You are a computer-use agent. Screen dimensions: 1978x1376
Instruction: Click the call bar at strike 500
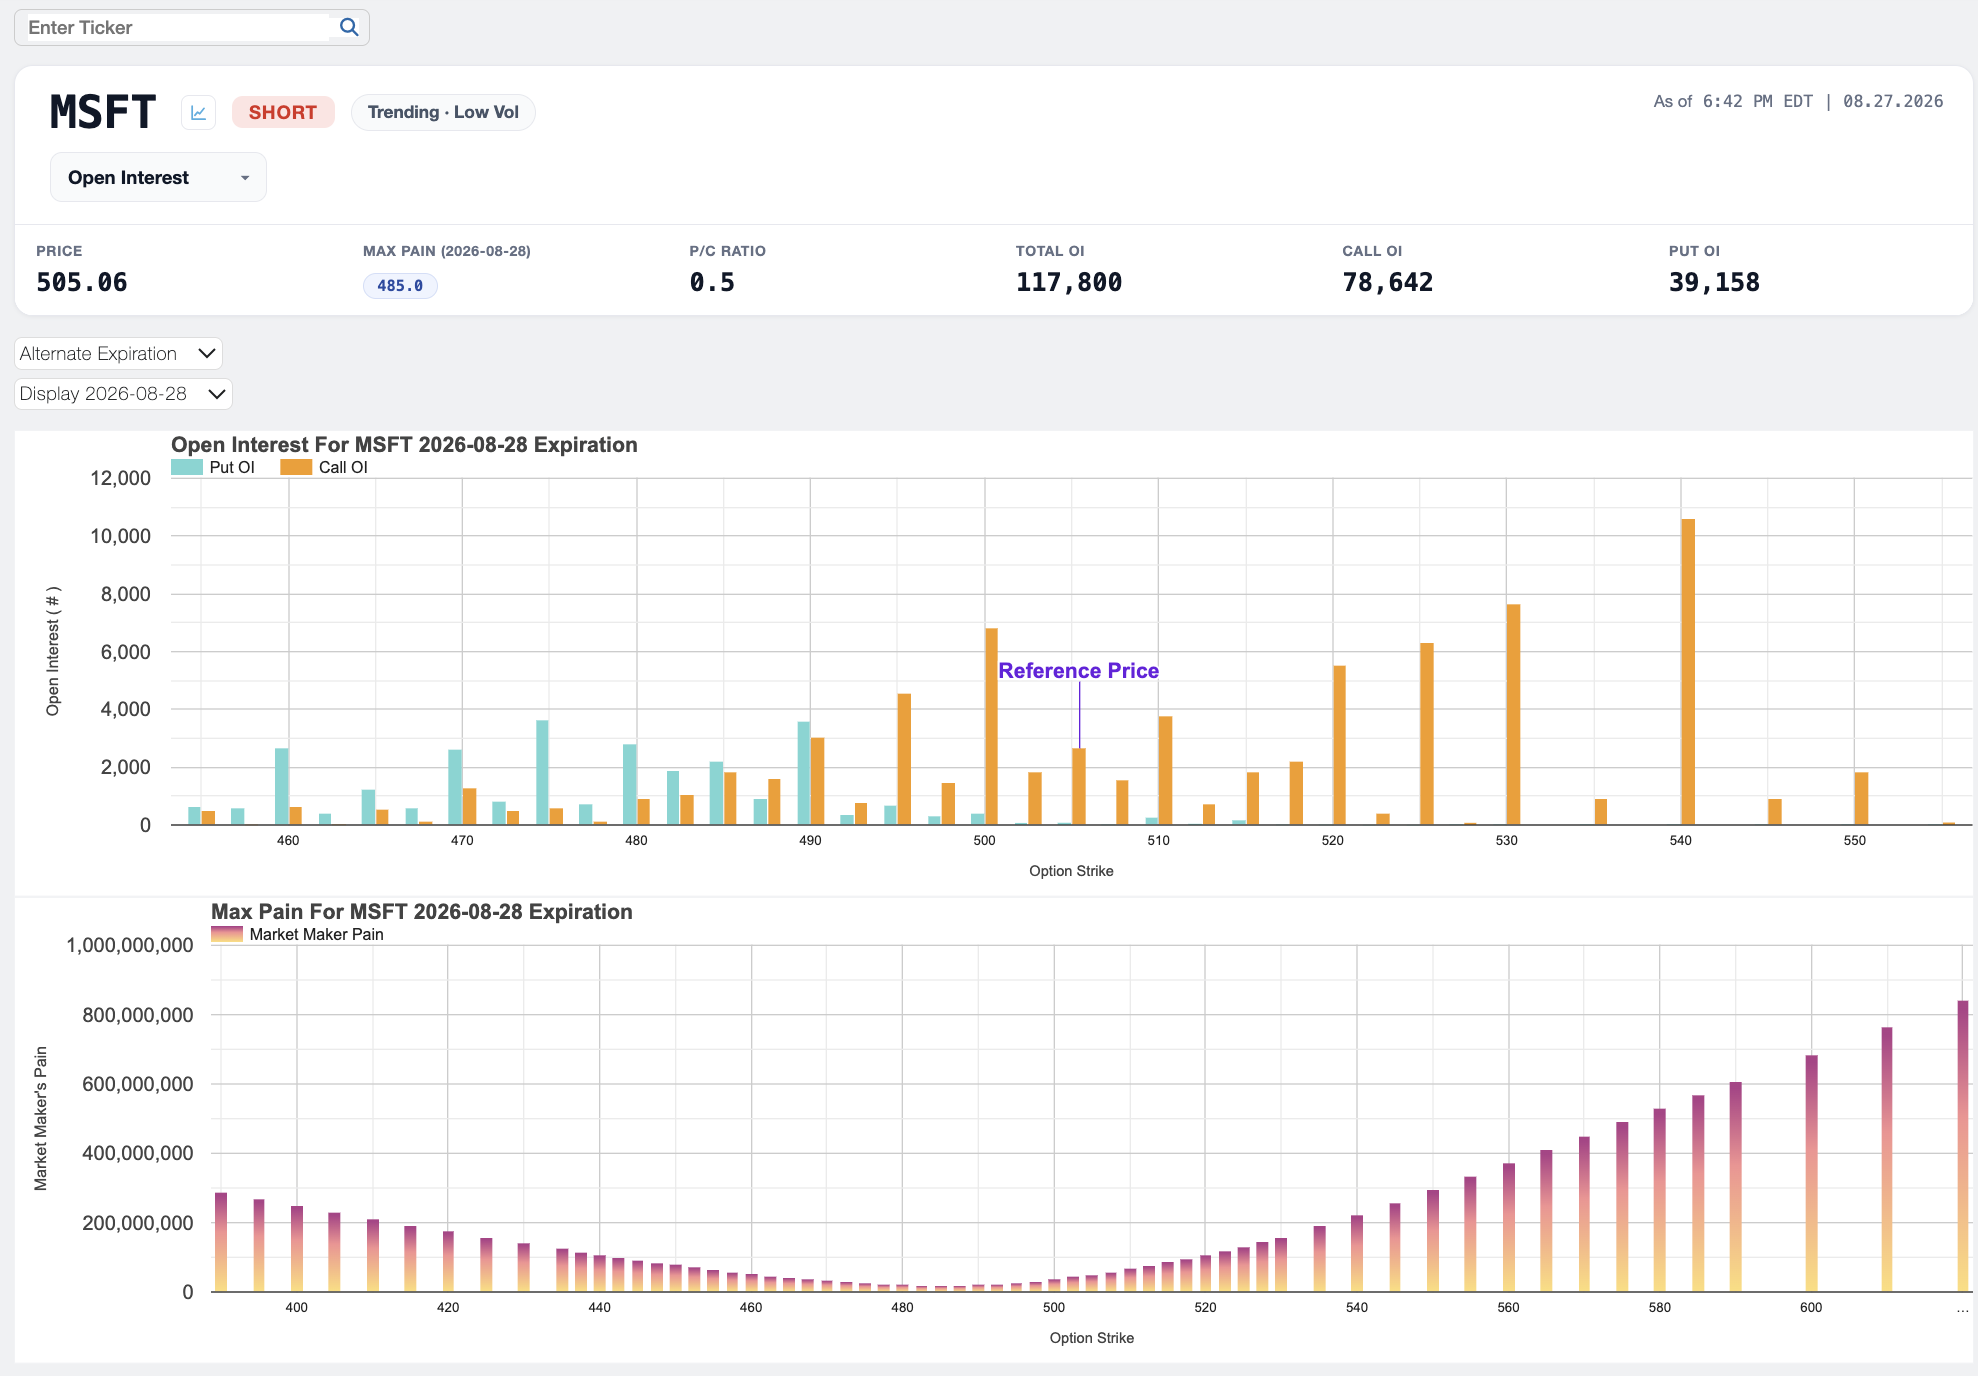991,726
